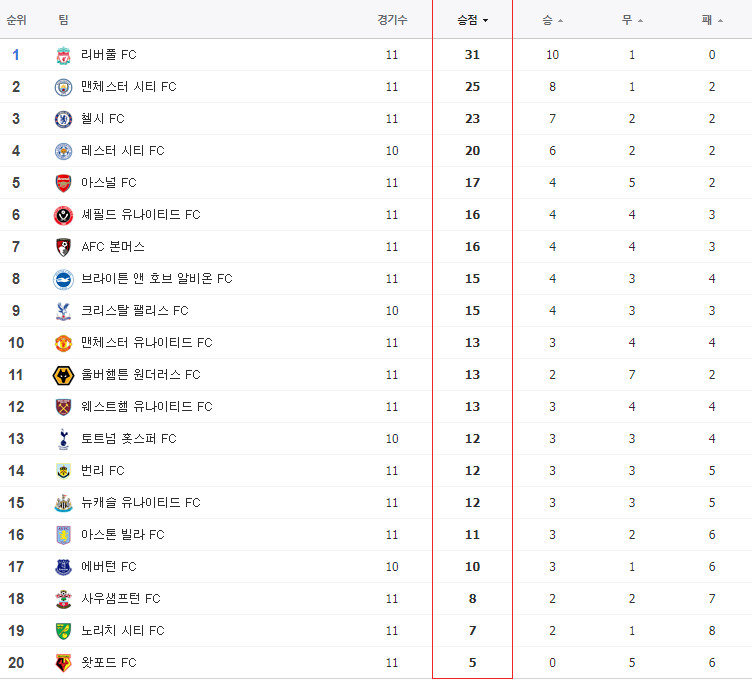Screen dimensions: 752x680
Task: Click the 순위 rank column header
Action: pos(16,20)
